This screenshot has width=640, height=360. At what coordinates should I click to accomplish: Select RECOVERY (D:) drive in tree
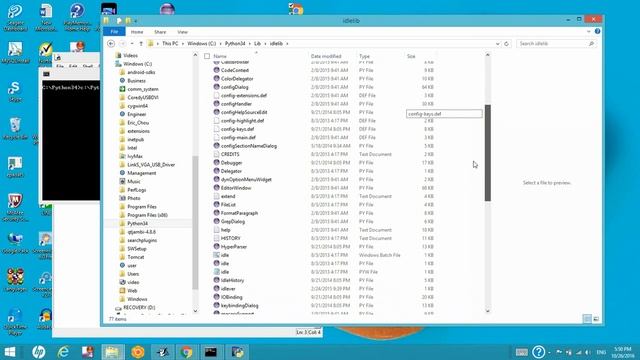(x=139, y=307)
